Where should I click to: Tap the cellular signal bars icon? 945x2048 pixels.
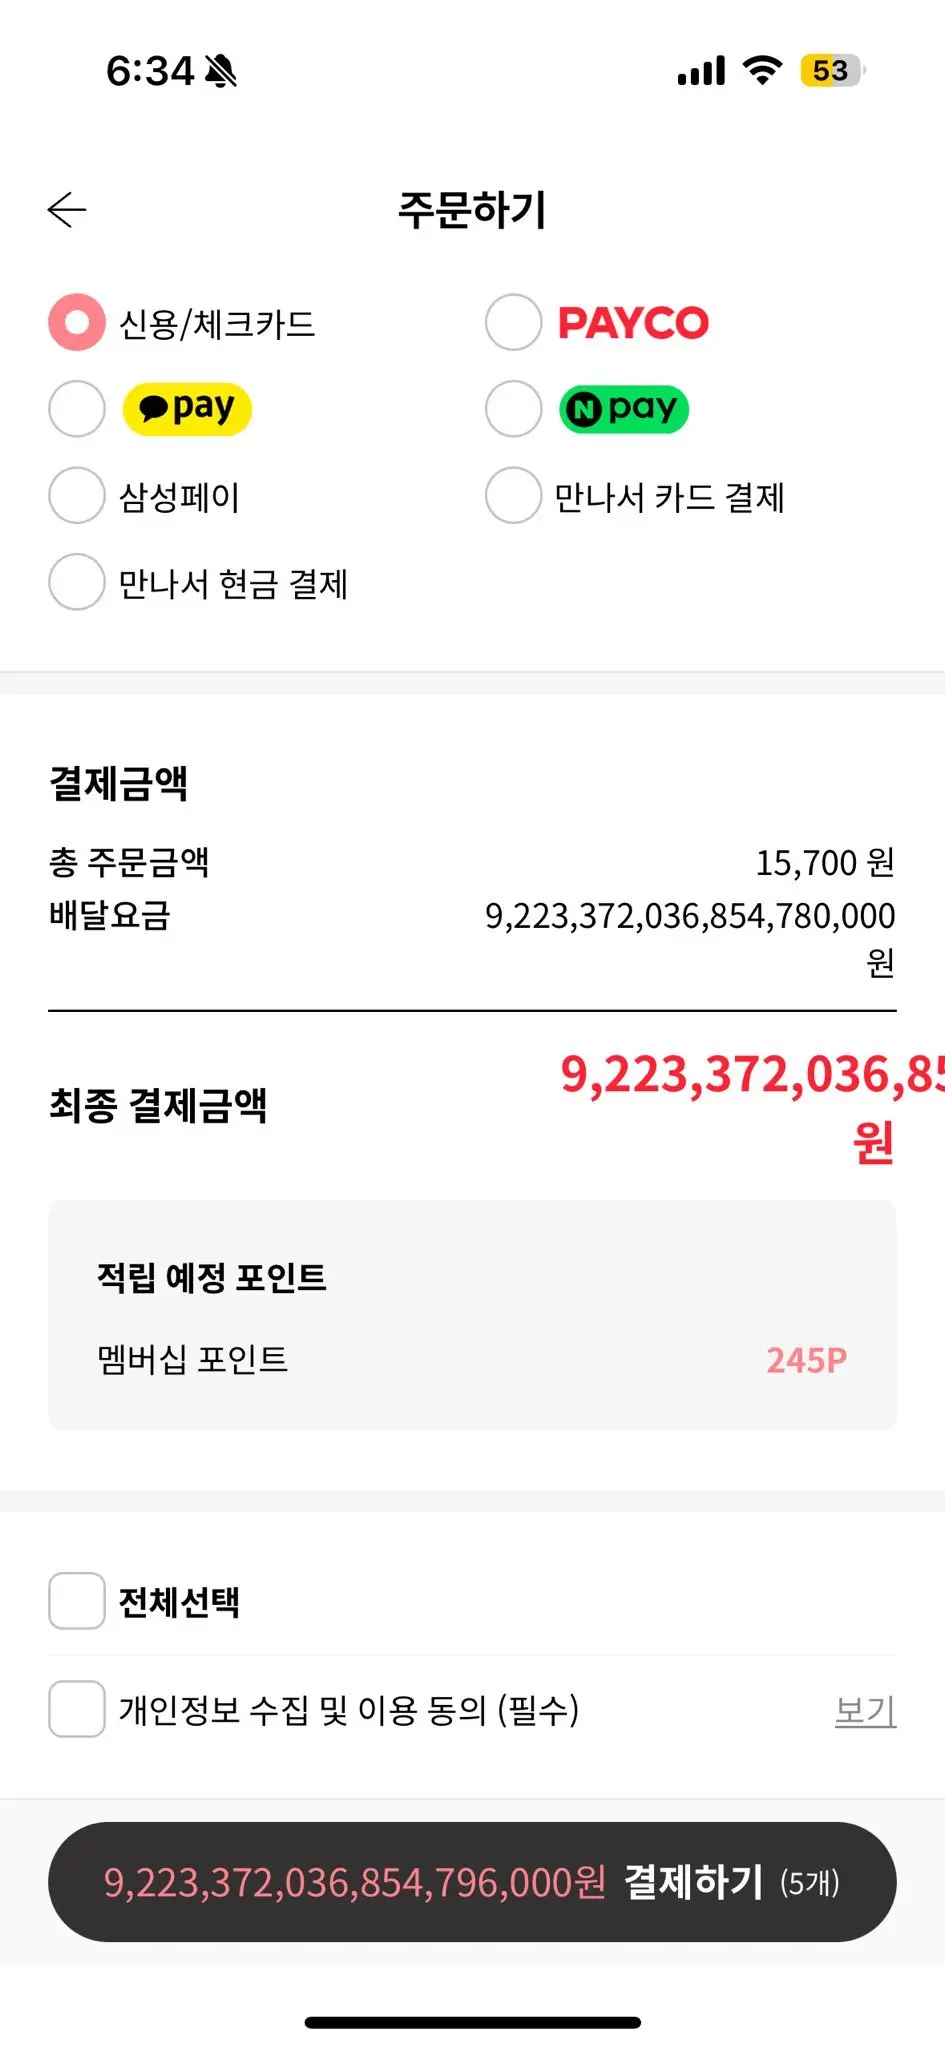pyautogui.click(x=701, y=71)
